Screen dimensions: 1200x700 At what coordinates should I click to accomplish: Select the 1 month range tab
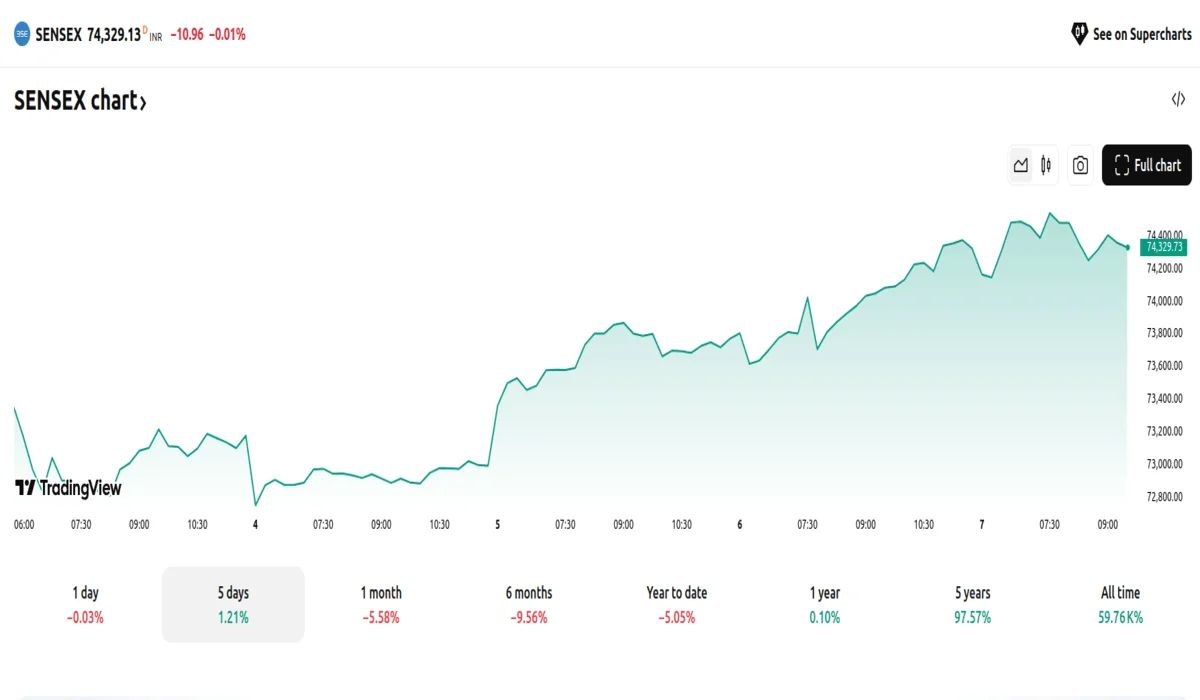tap(381, 604)
